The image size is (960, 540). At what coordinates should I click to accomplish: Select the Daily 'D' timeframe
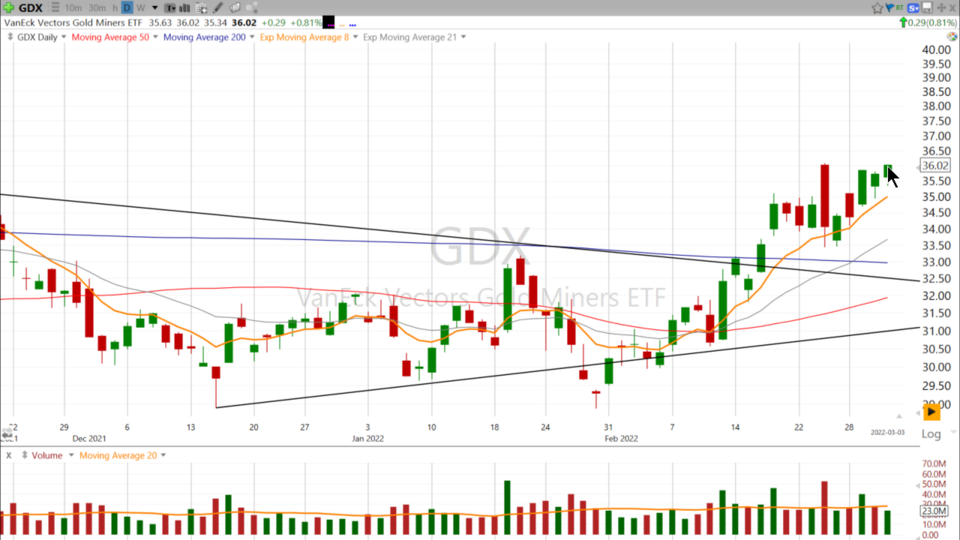(x=127, y=8)
